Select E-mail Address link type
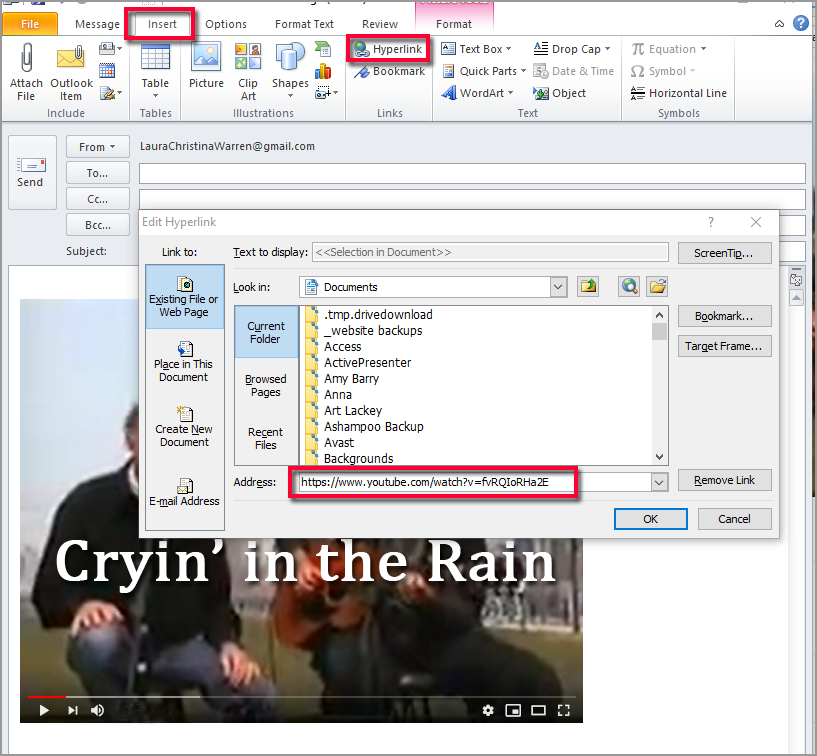 (184, 492)
